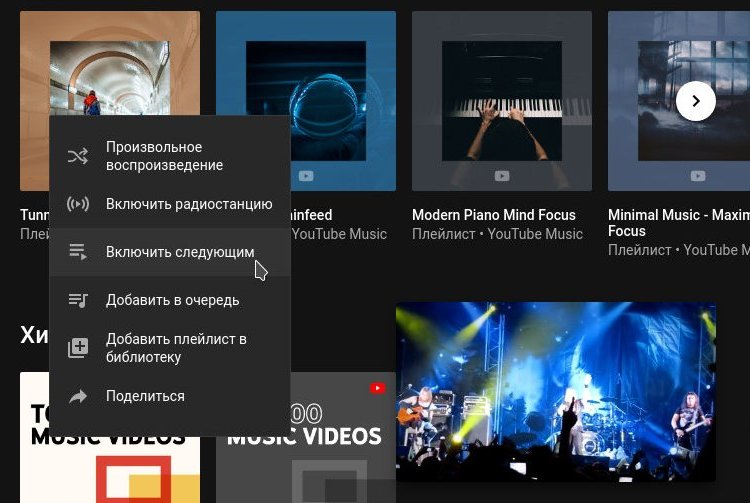Screen dimensions: 750x503
Task: Click the share arrow icon
Action: tap(77, 396)
